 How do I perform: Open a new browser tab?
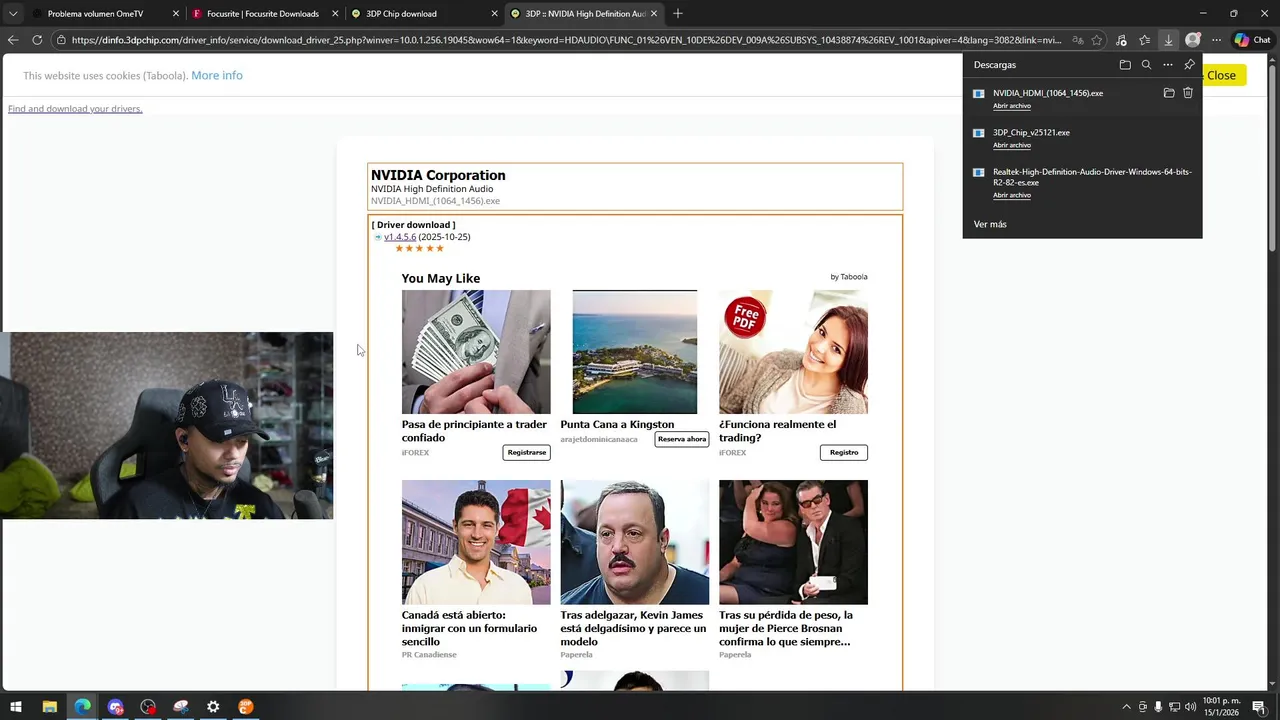coord(678,14)
